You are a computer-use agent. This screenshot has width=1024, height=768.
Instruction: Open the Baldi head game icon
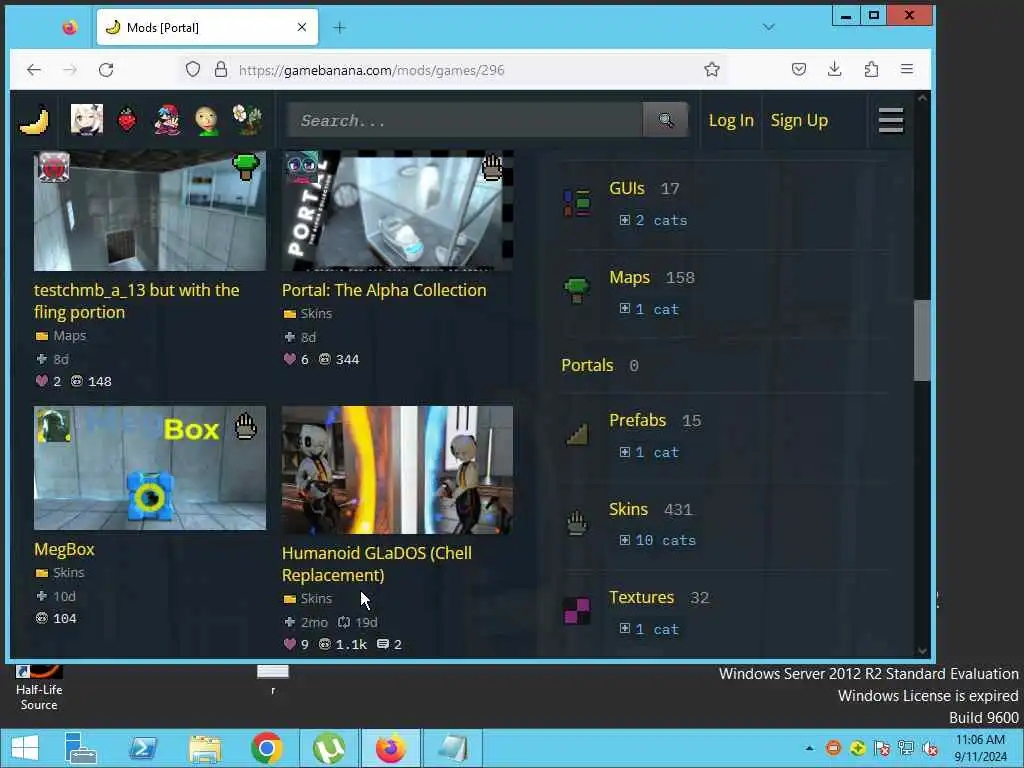click(x=207, y=120)
